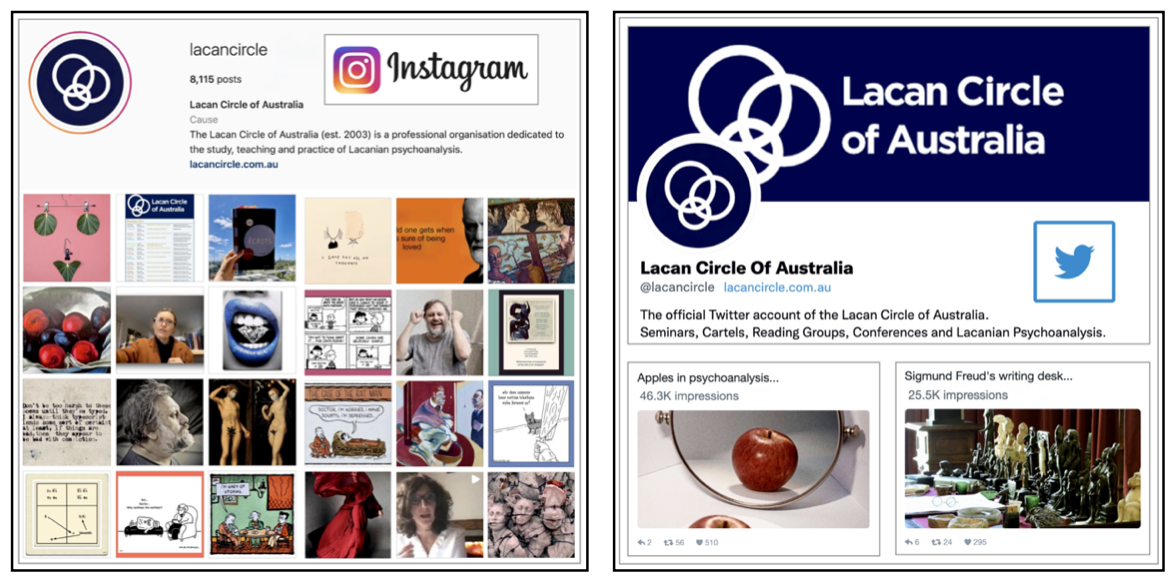Open the pink leaf earrings post thumbnail

(67, 238)
